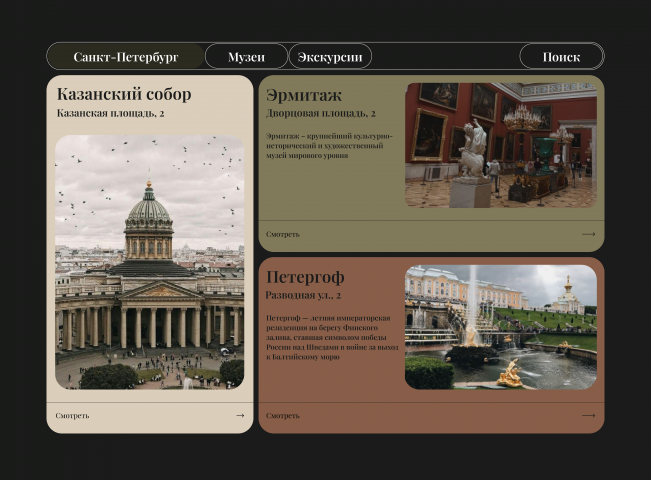This screenshot has height=480, width=651.
Task: Open the Петергоф fountain photo
Action: [501, 327]
